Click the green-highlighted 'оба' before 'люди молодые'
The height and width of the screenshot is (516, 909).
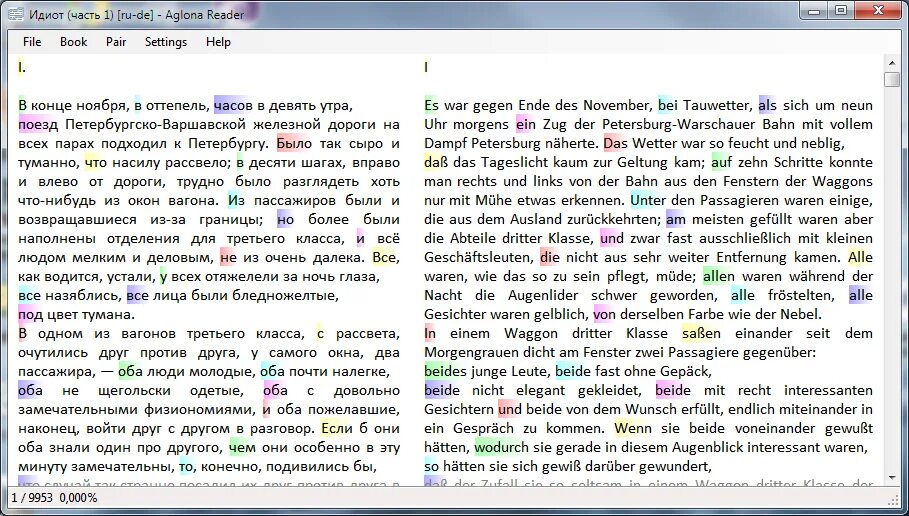pos(130,372)
